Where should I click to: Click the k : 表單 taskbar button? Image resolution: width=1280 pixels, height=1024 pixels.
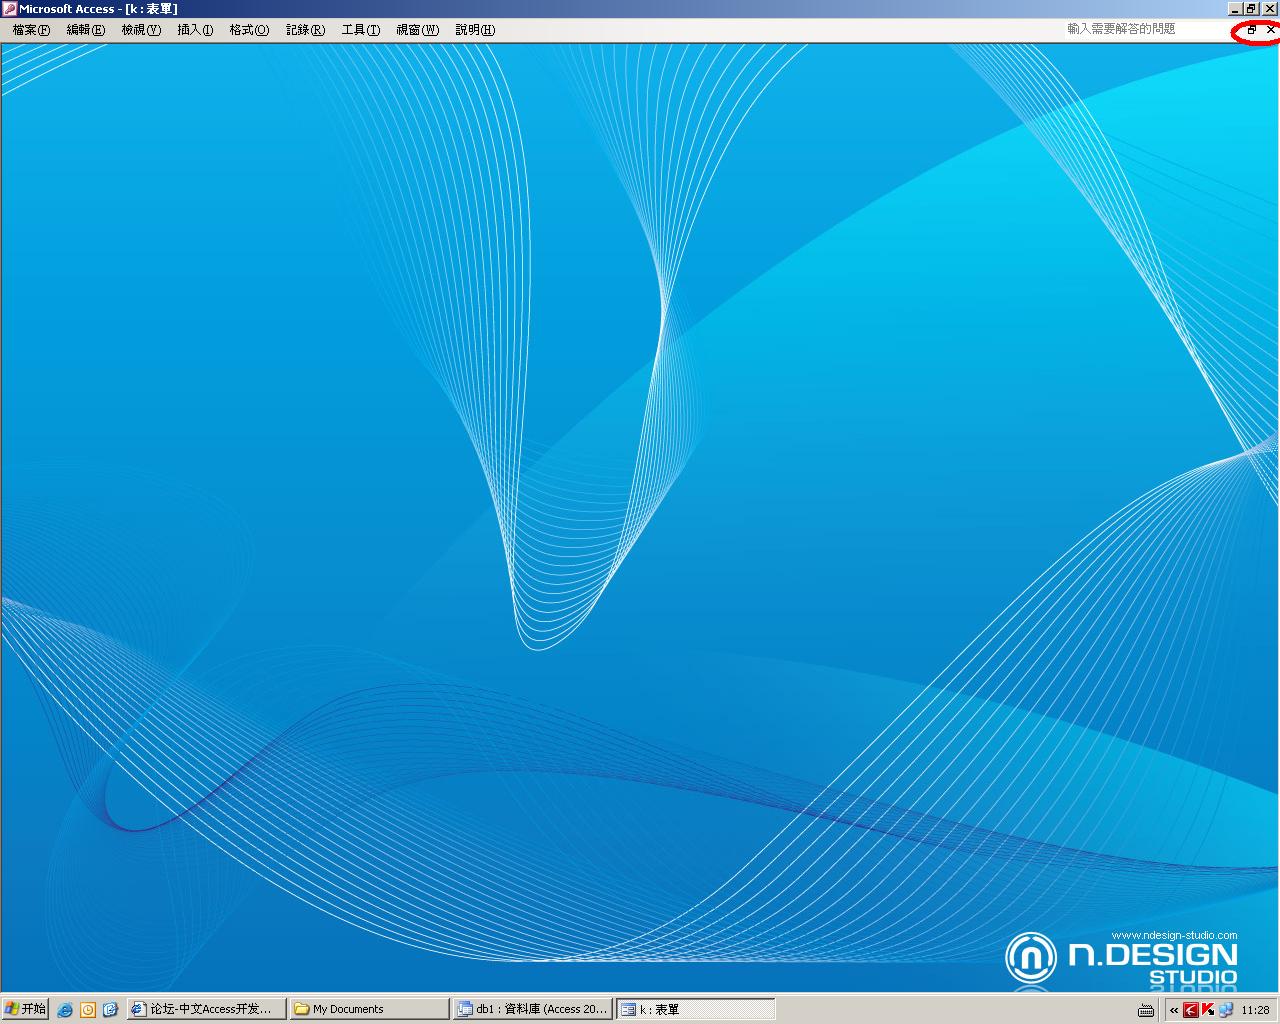[x=695, y=1009]
